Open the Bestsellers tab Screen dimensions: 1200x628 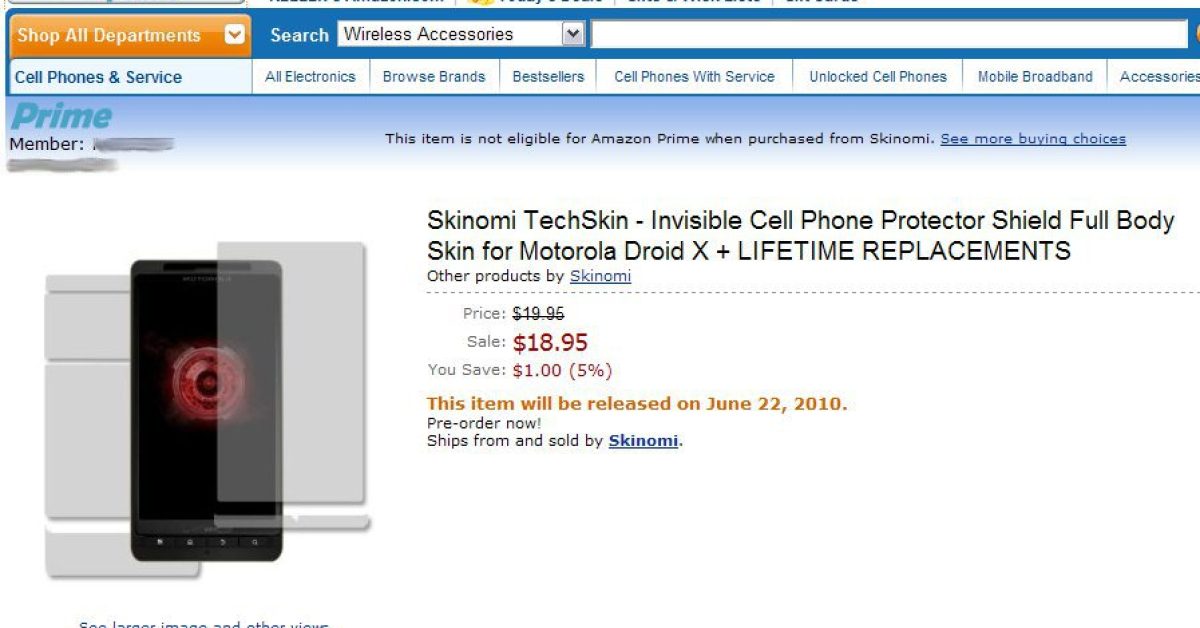point(548,76)
